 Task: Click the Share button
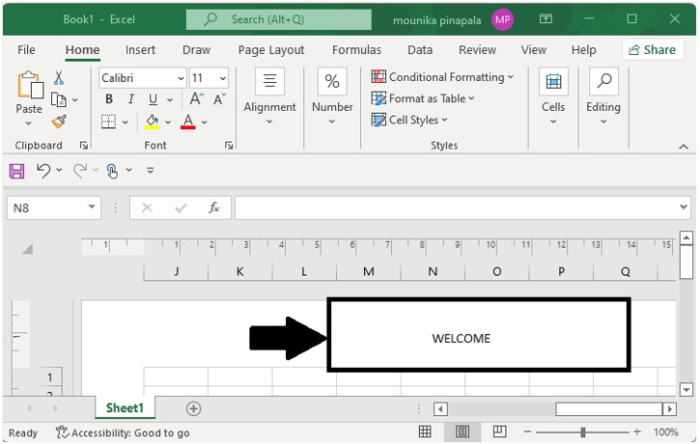[x=652, y=50]
